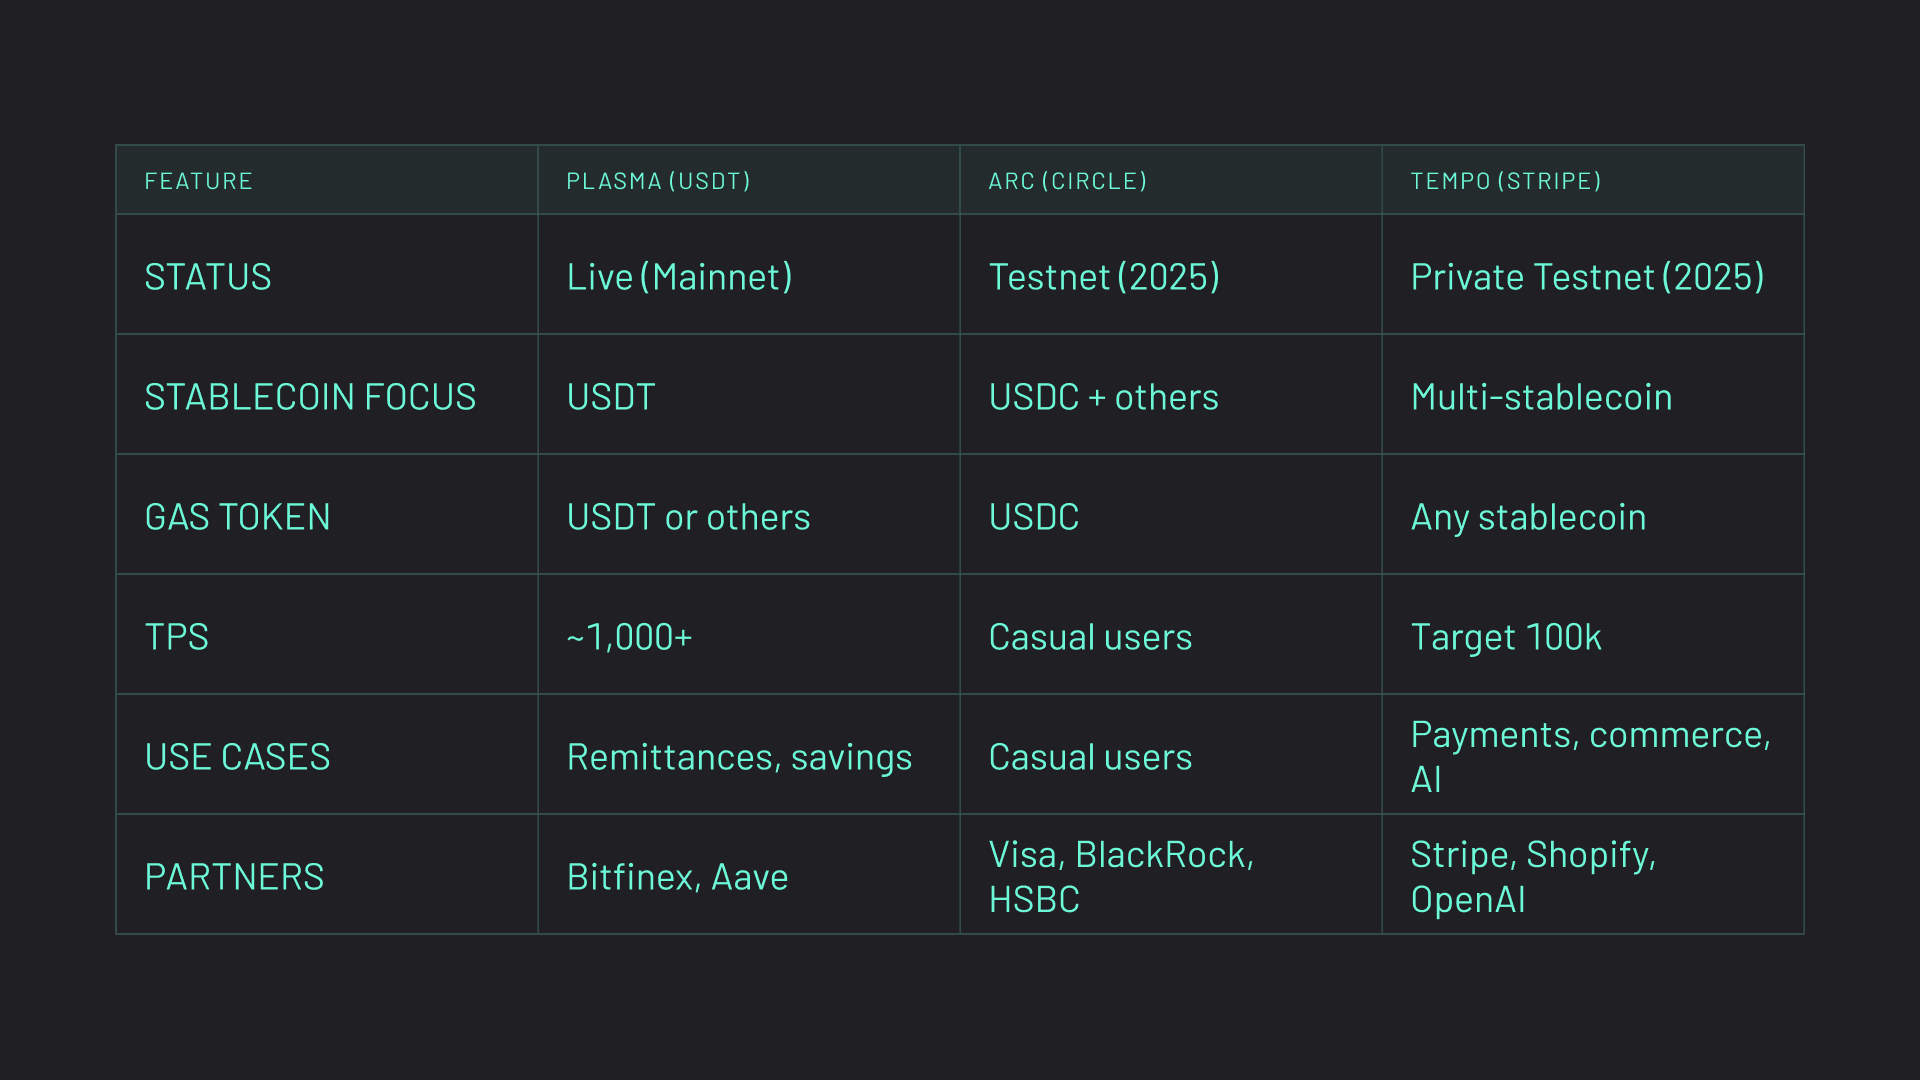Click the TEMPO (STRIPE) column header
The image size is (1920, 1080).
[x=1505, y=181]
